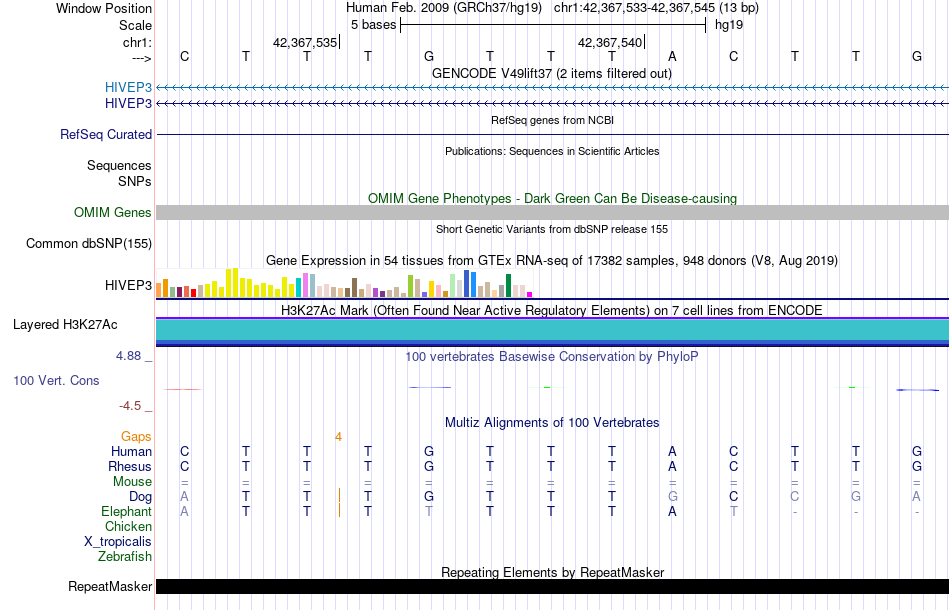Open the Publications: Sequences in Scientific Articles title
This screenshot has height=610, width=950.
pyautogui.click(x=552, y=151)
